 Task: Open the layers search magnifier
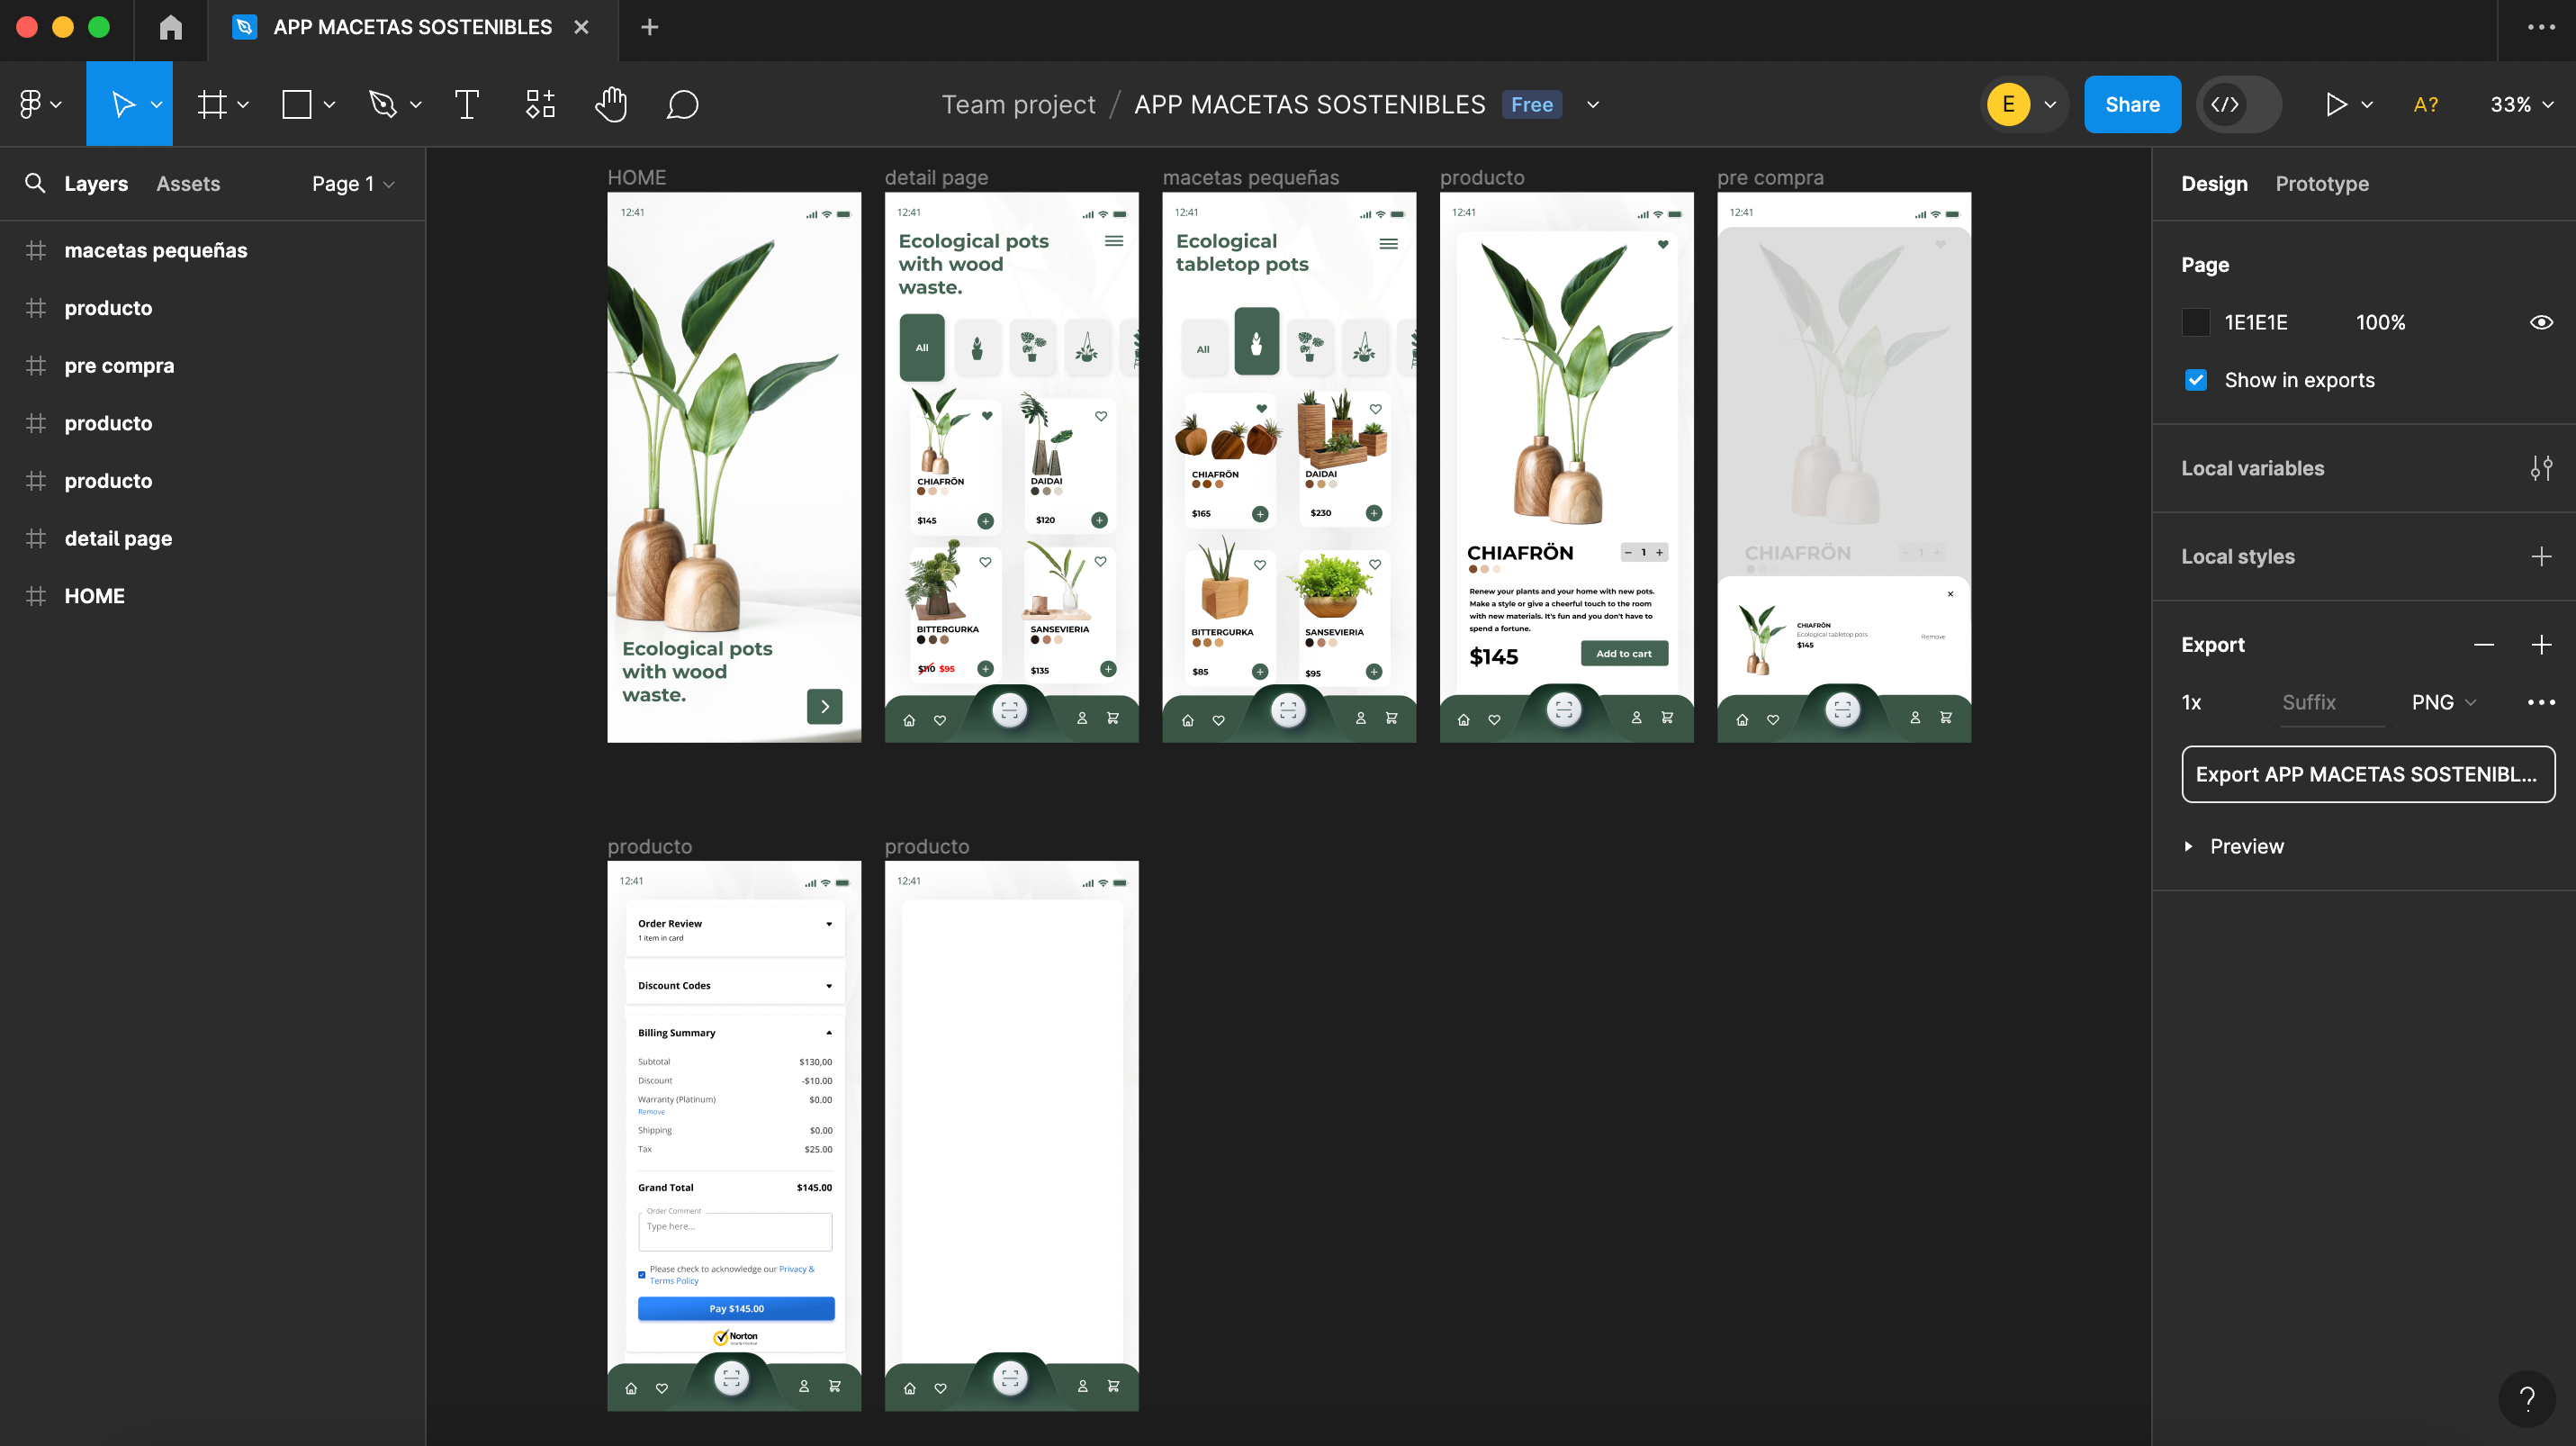[35, 183]
